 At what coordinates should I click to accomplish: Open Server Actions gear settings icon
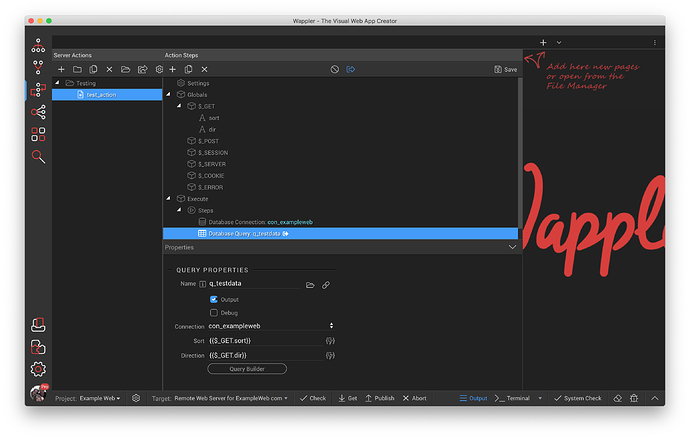[159, 70]
